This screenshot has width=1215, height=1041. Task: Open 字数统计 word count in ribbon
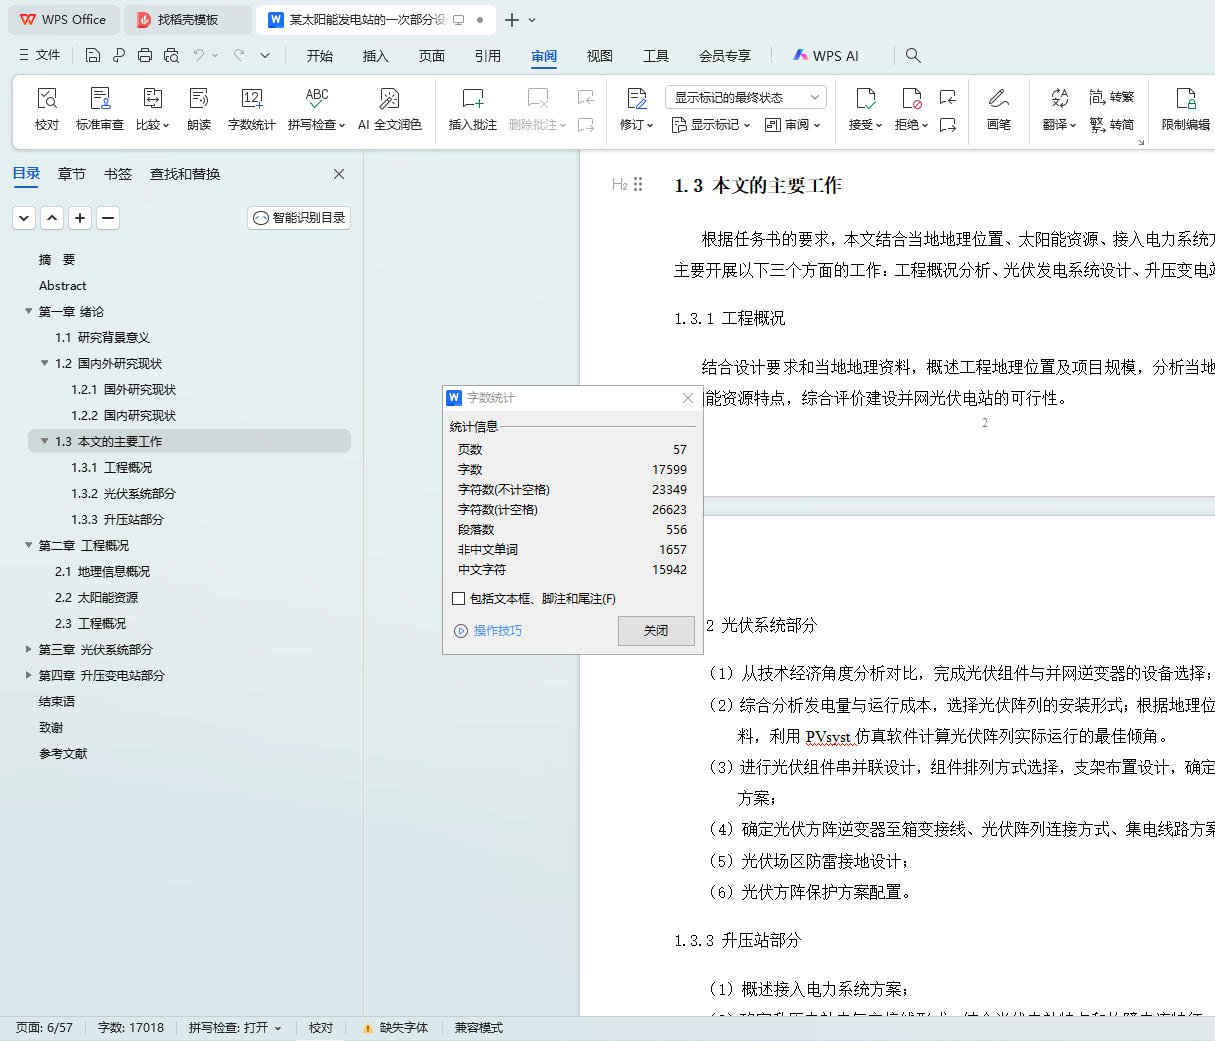251,108
